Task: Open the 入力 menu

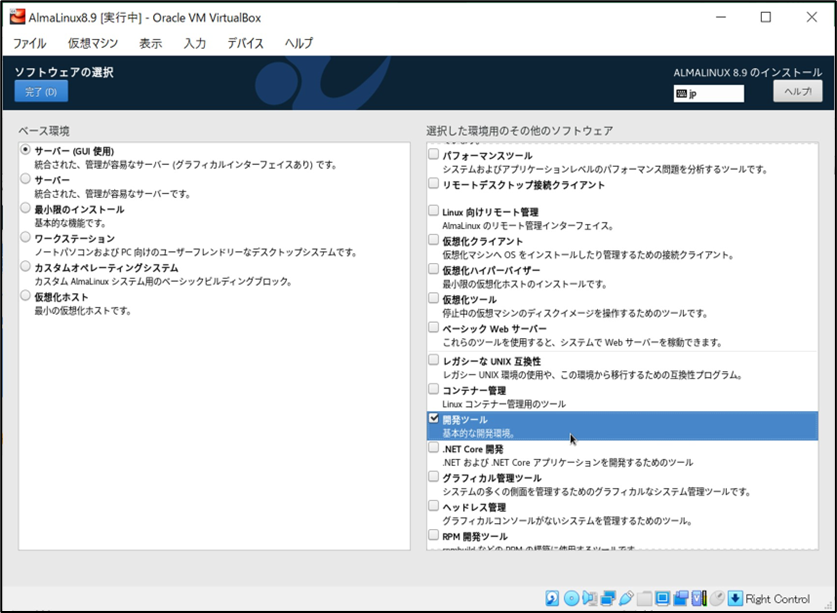Action: click(x=195, y=43)
